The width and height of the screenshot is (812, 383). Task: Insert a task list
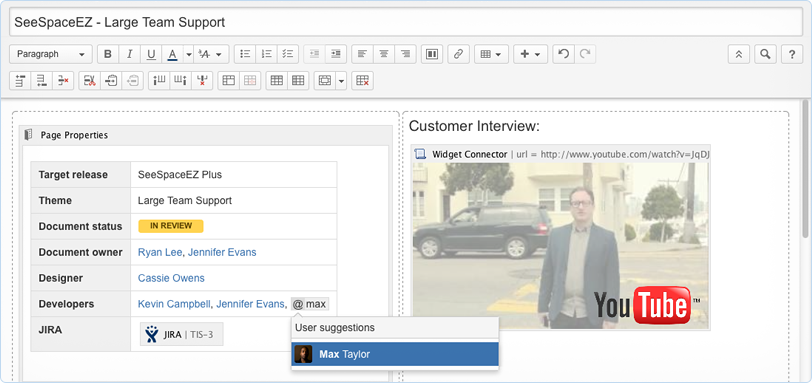point(288,54)
